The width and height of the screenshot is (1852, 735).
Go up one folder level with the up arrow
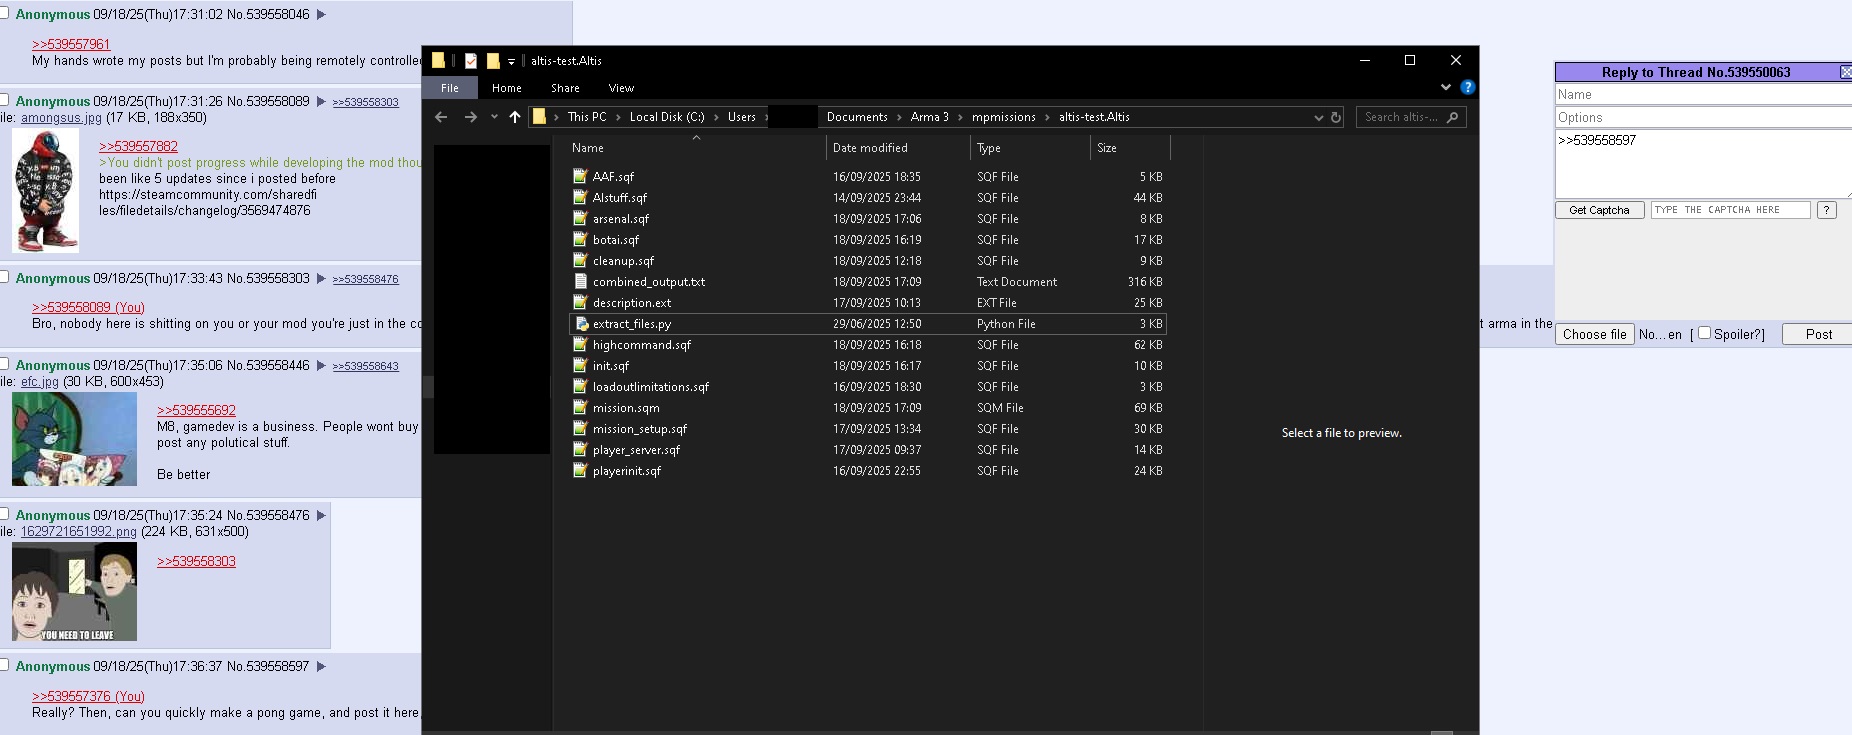tap(515, 117)
